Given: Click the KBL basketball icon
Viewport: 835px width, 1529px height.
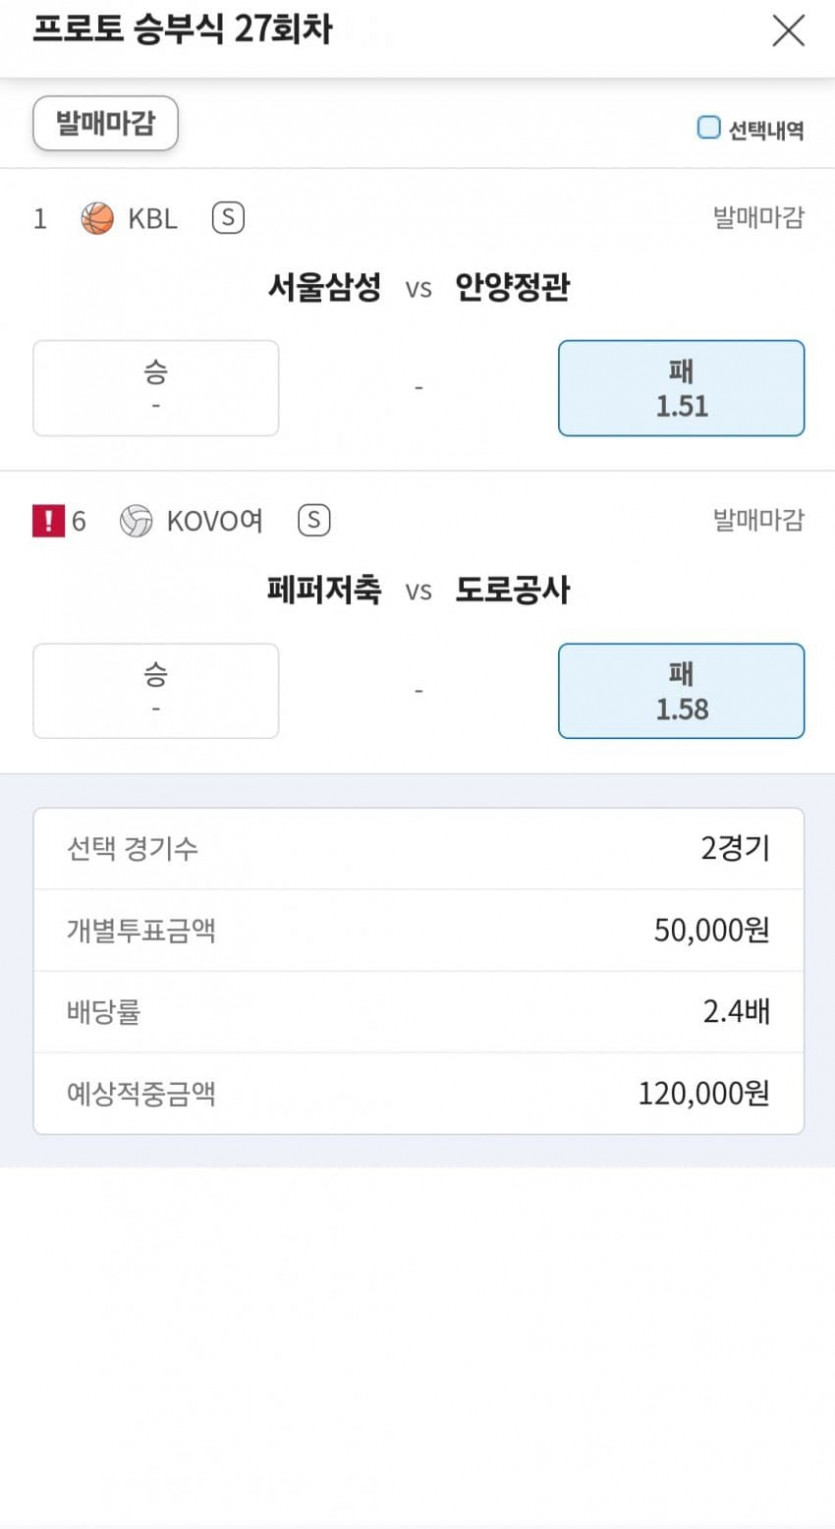Looking at the screenshot, I should pyautogui.click(x=97, y=218).
